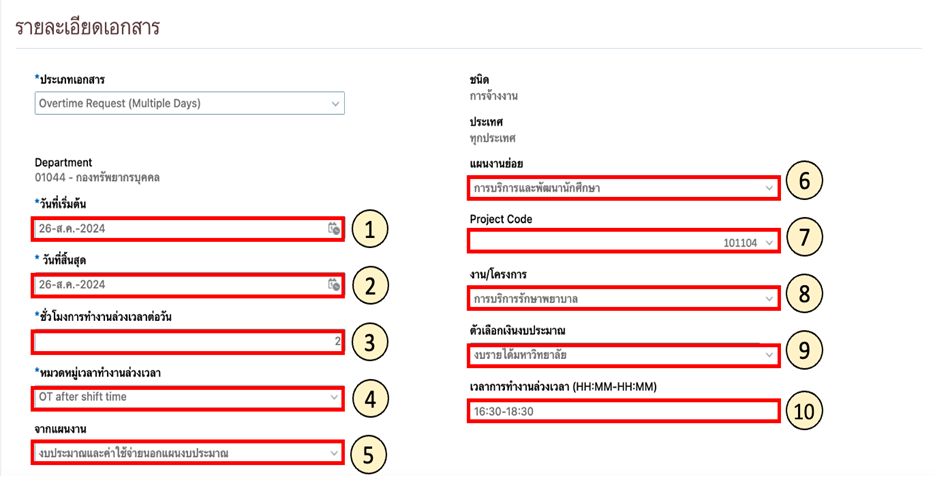Screen dimensions: 935x479
Task: Click numbered marker 7 circle
Action: click(803, 236)
